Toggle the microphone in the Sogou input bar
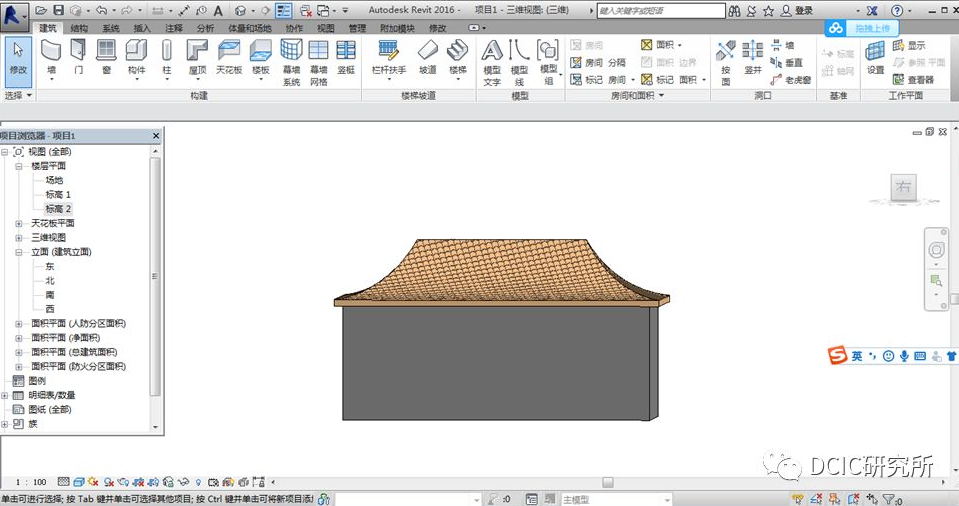This screenshot has width=959, height=506. point(904,356)
